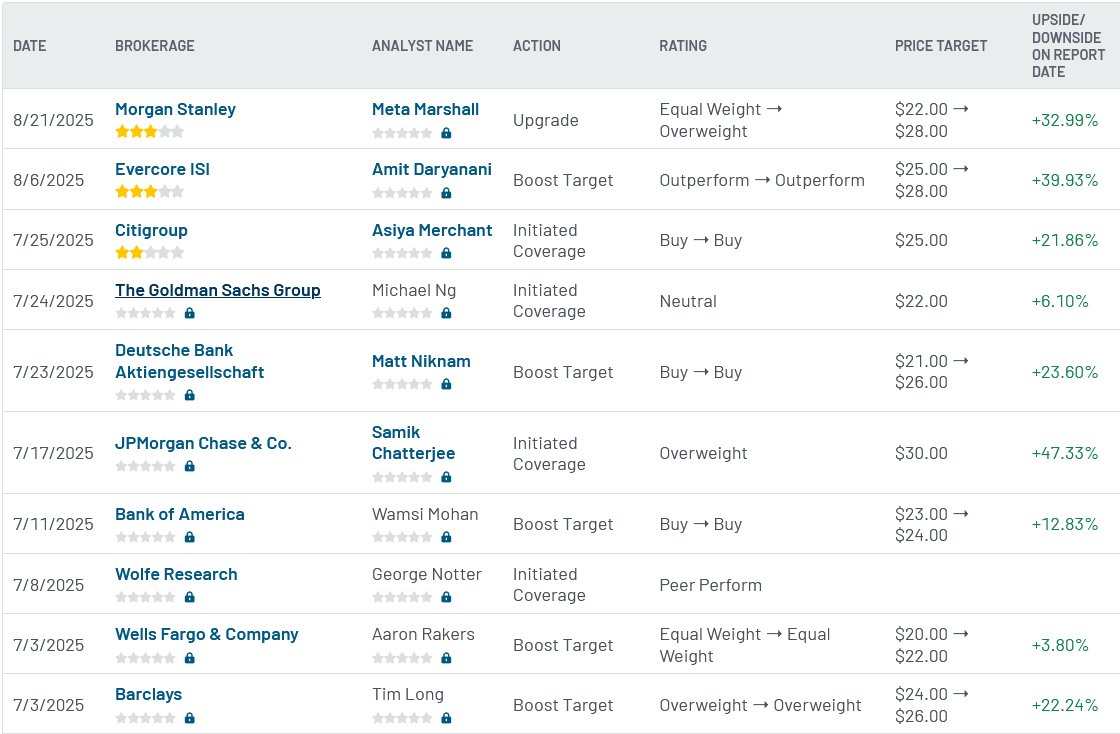The width and height of the screenshot is (1120, 734).
Task: Open The Goldman Sachs Group link
Action: (217, 290)
